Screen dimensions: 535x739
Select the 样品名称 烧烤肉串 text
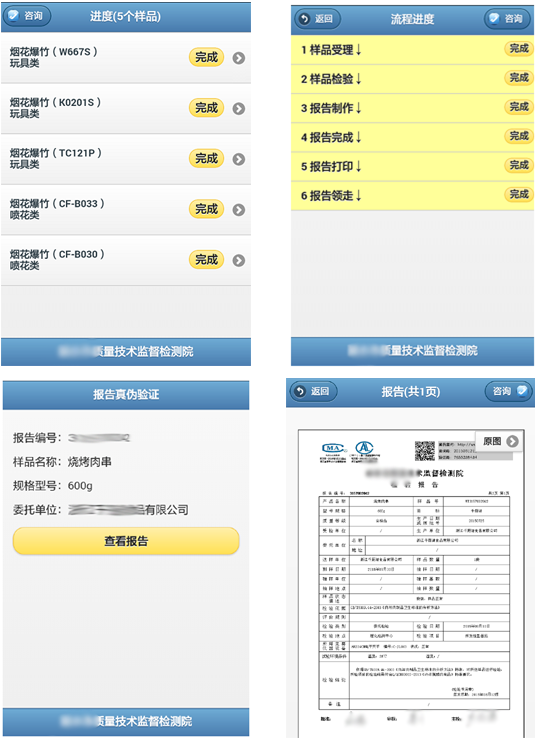click(62, 462)
